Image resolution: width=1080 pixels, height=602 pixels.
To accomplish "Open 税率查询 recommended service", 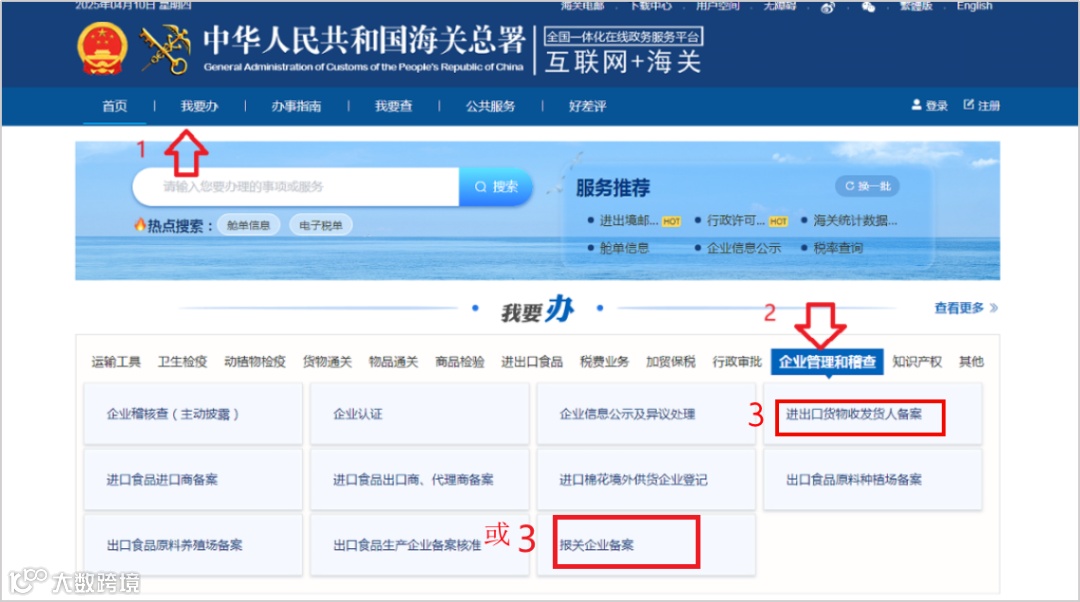I will tap(838, 248).
